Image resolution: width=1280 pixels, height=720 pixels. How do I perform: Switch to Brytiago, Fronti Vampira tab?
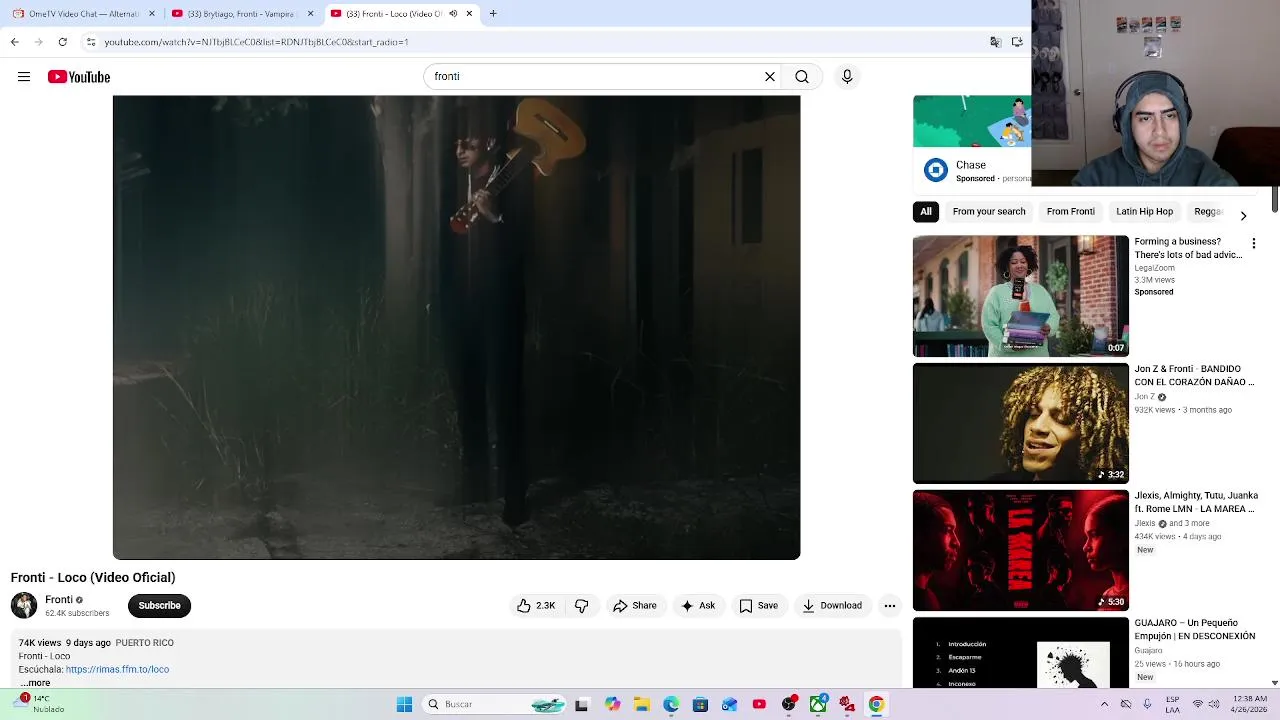(240, 14)
